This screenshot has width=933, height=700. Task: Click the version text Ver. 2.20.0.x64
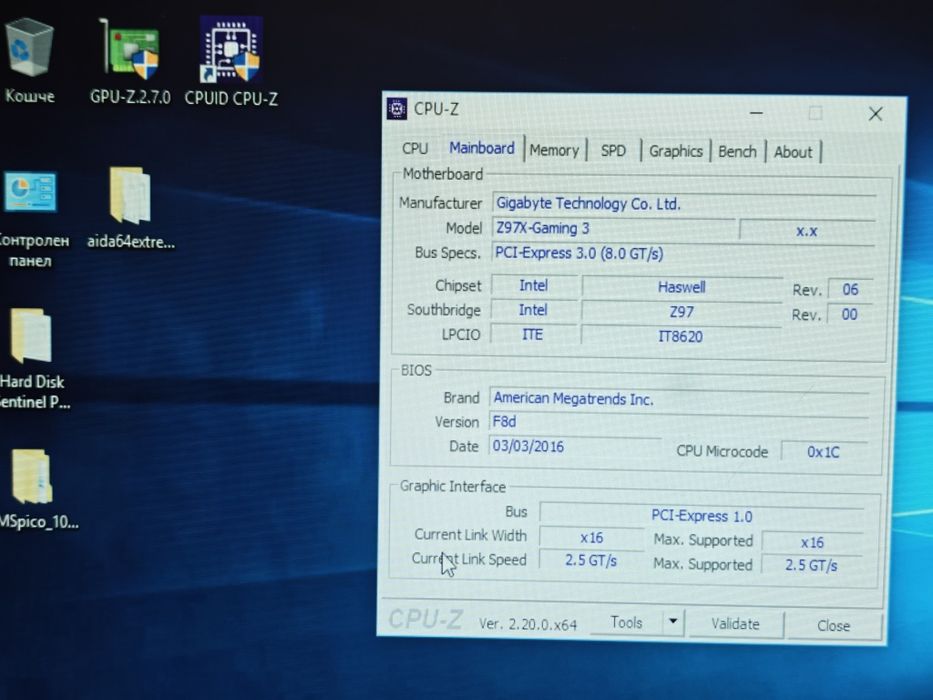pos(528,624)
